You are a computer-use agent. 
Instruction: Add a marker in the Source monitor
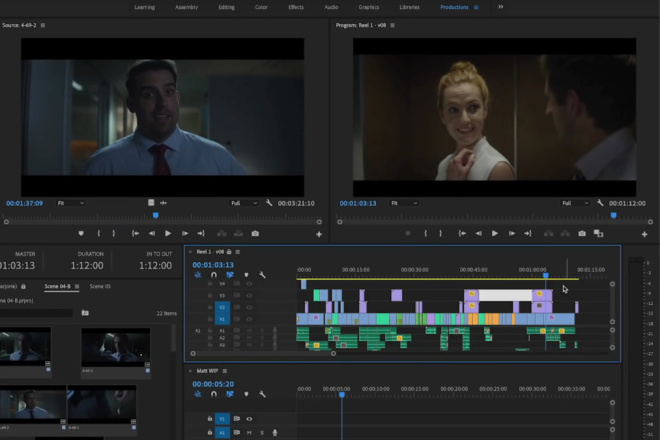[81, 234]
